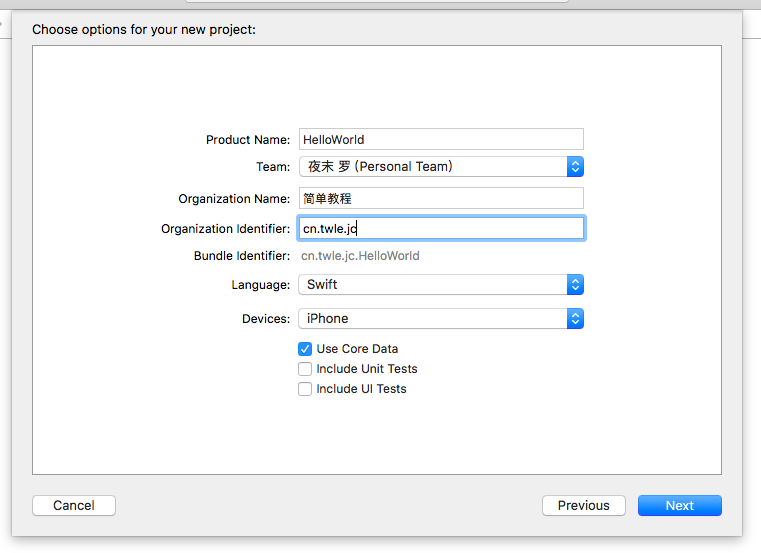This screenshot has height=553, width=761.
Task: Click the blue arrows on Team selector
Action: coord(575,167)
